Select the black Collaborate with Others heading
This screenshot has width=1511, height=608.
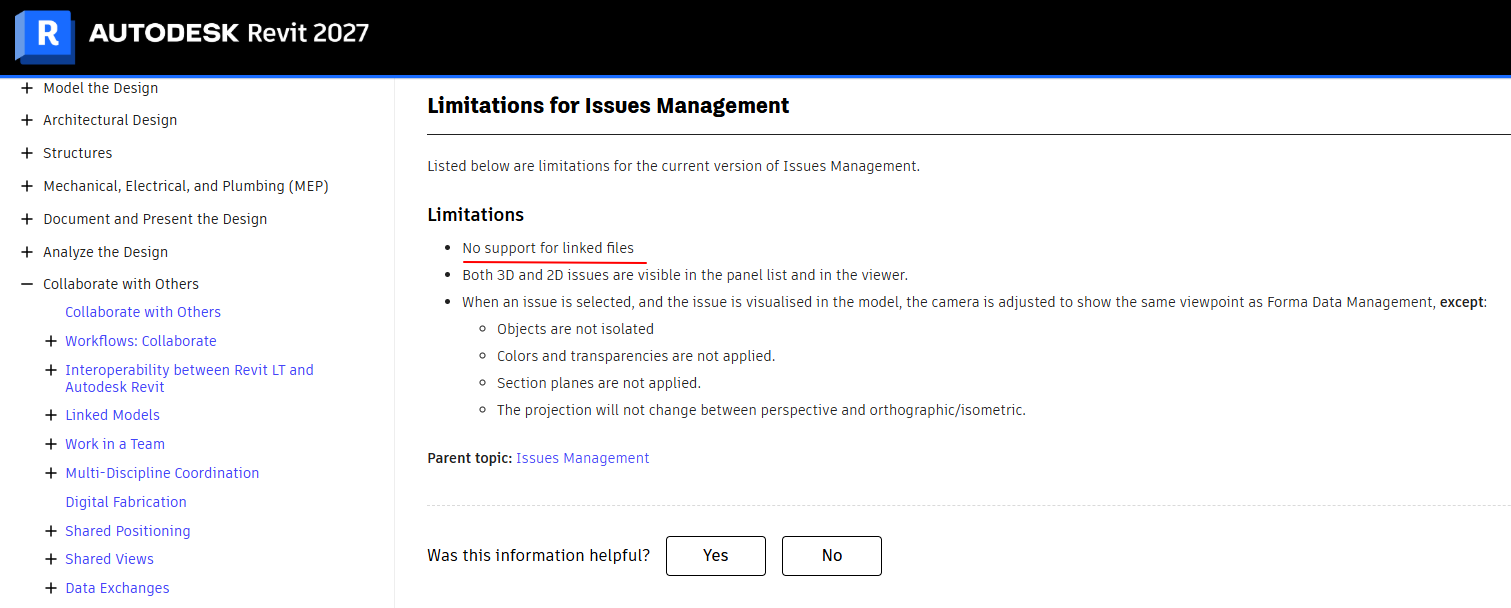coord(121,284)
